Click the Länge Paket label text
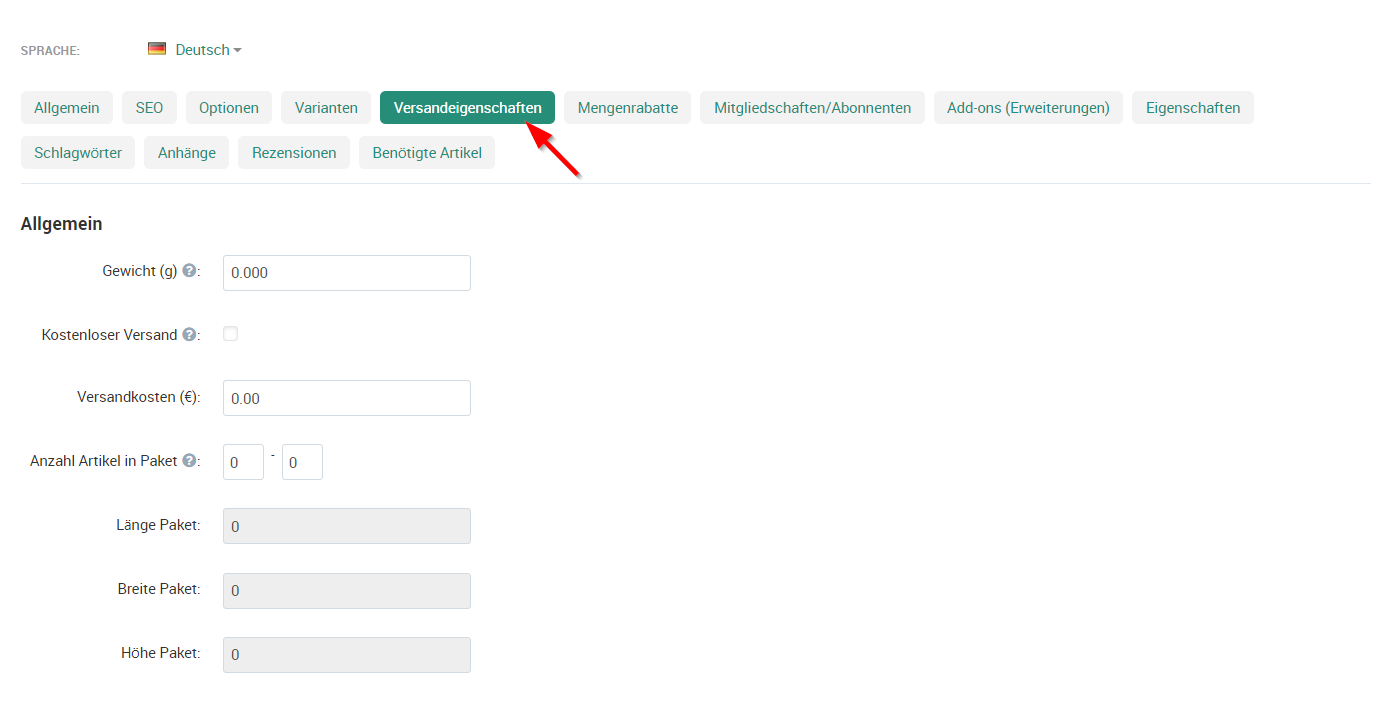Image resolution: width=1389 pixels, height=722 pixels. [158, 525]
